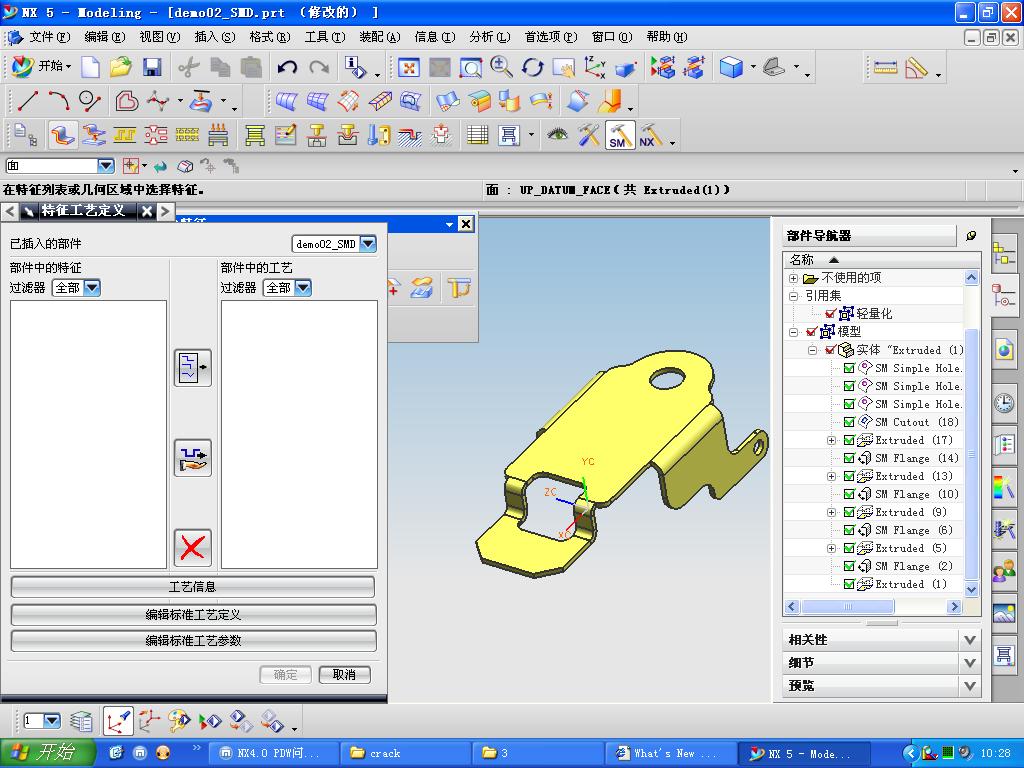Screen dimensions: 1024x768
Task: Toggle Extruded (1) feature checkbox
Action: pos(849,584)
